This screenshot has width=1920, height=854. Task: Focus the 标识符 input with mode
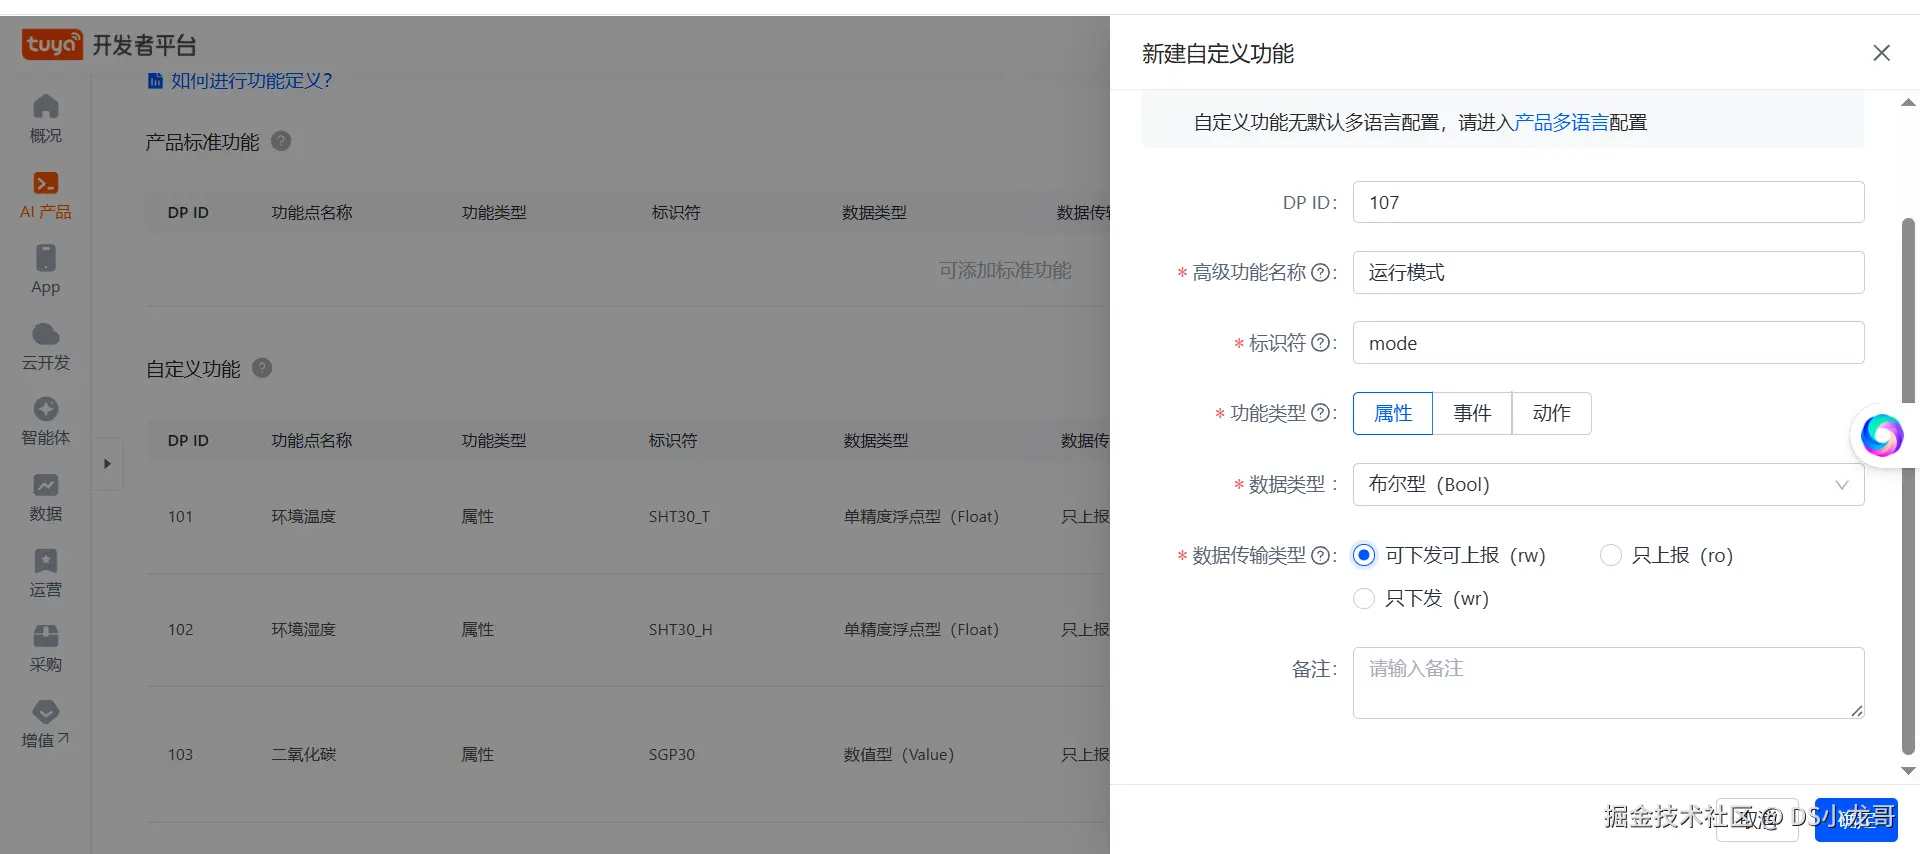tap(1608, 343)
